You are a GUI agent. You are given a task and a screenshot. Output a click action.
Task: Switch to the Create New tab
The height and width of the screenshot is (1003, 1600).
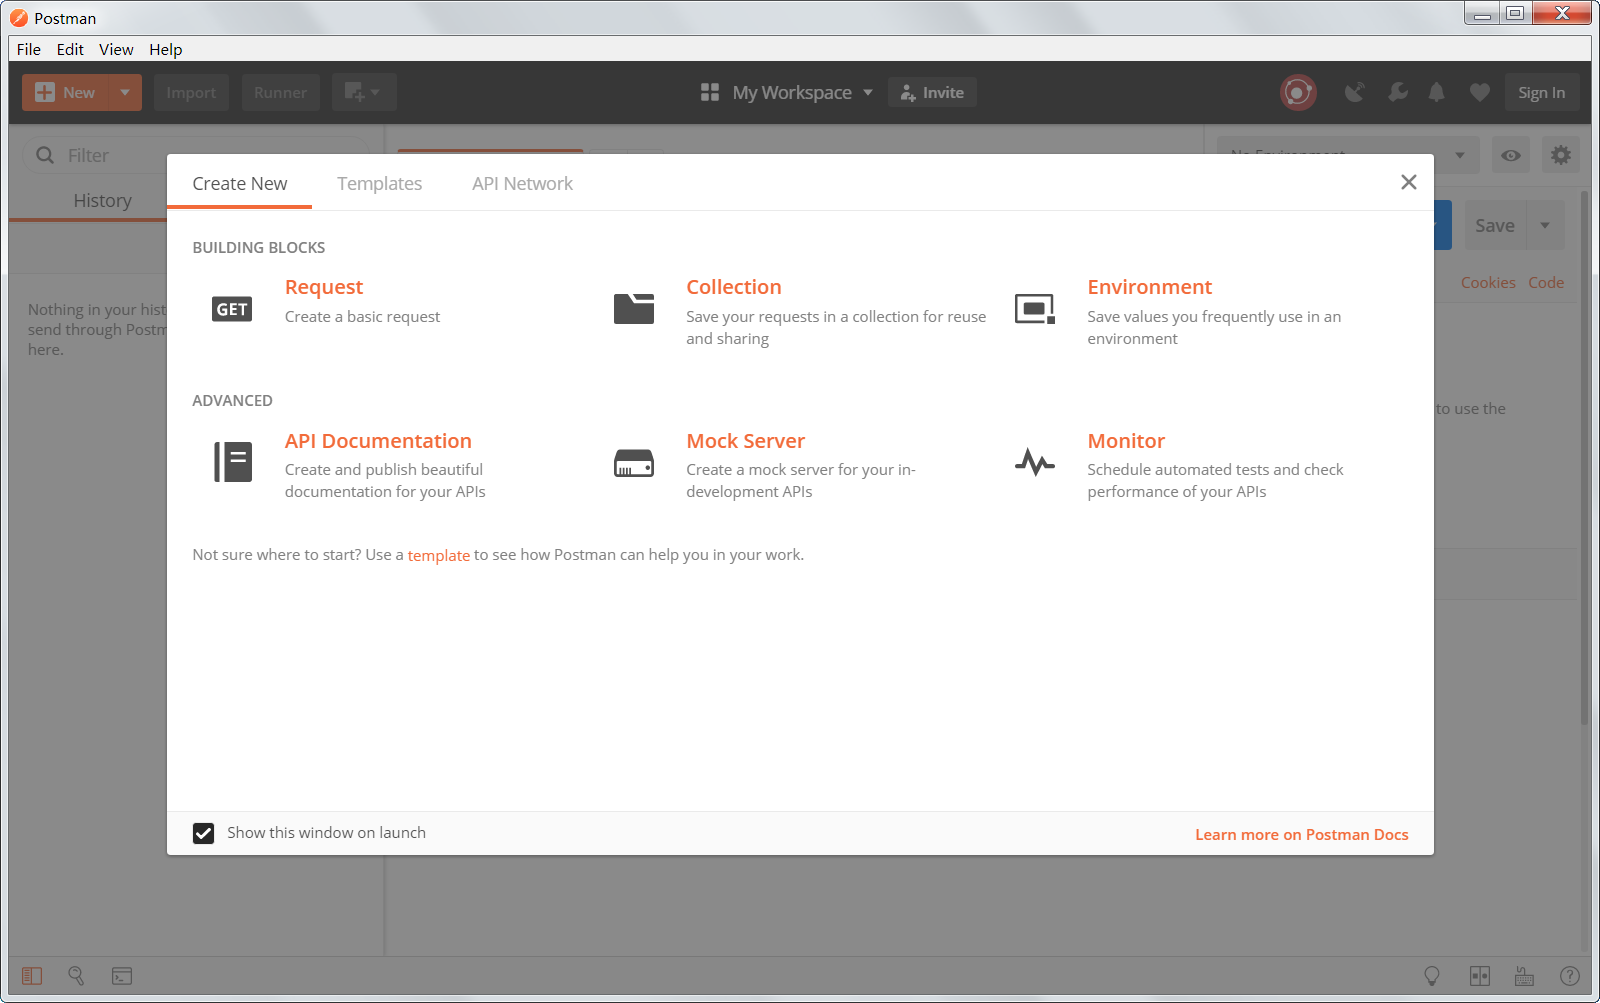coord(240,184)
